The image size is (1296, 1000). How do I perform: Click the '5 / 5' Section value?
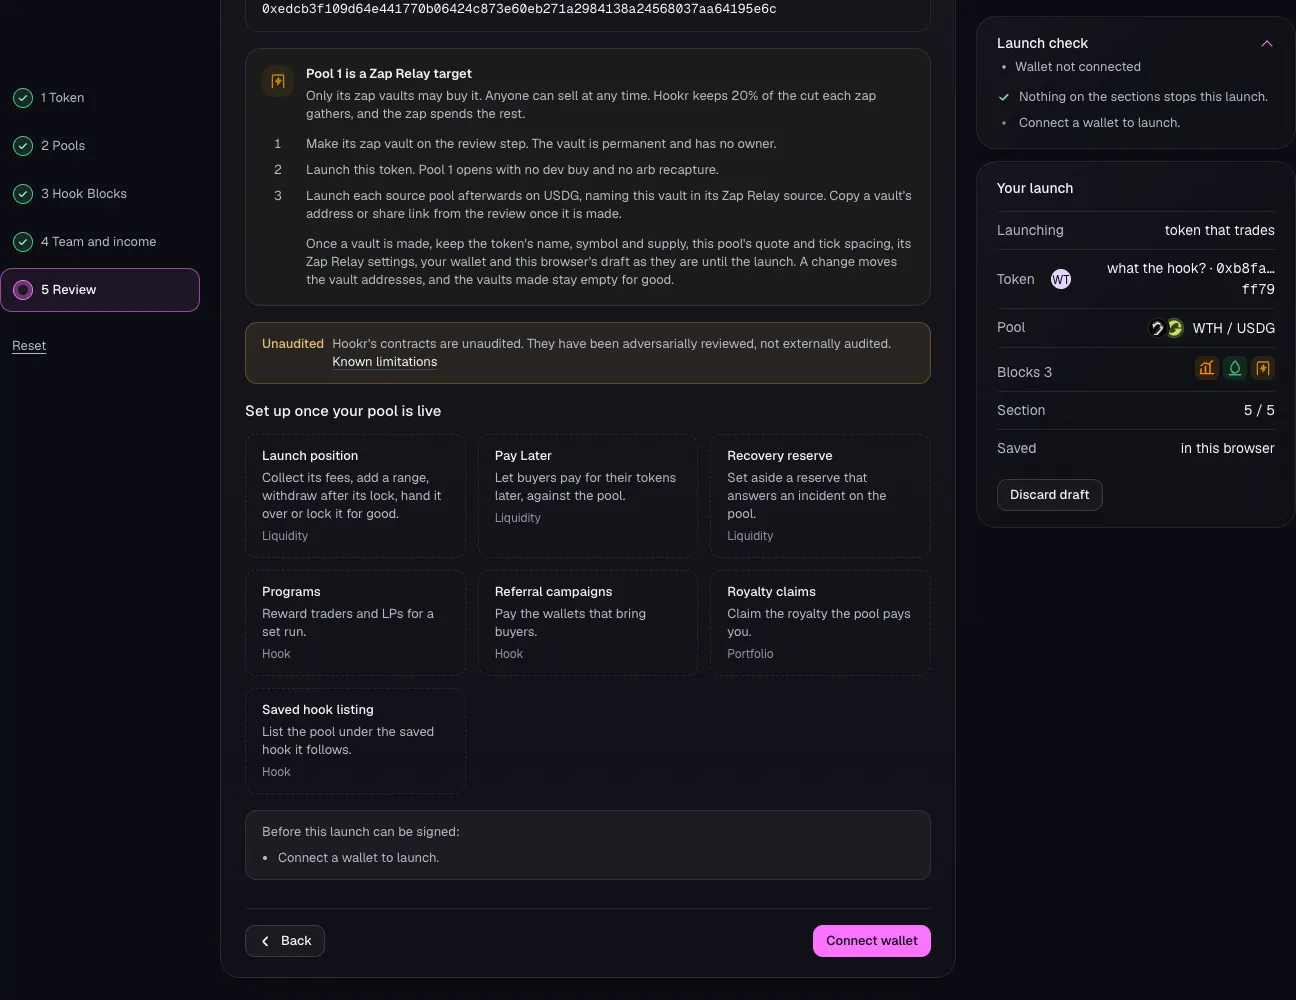point(1259,410)
